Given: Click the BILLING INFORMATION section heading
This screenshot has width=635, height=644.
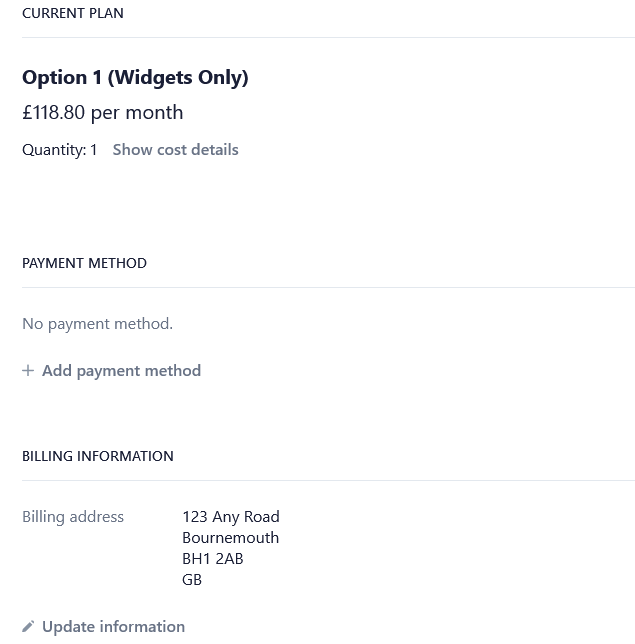Looking at the screenshot, I should pyautogui.click(x=98, y=456).
